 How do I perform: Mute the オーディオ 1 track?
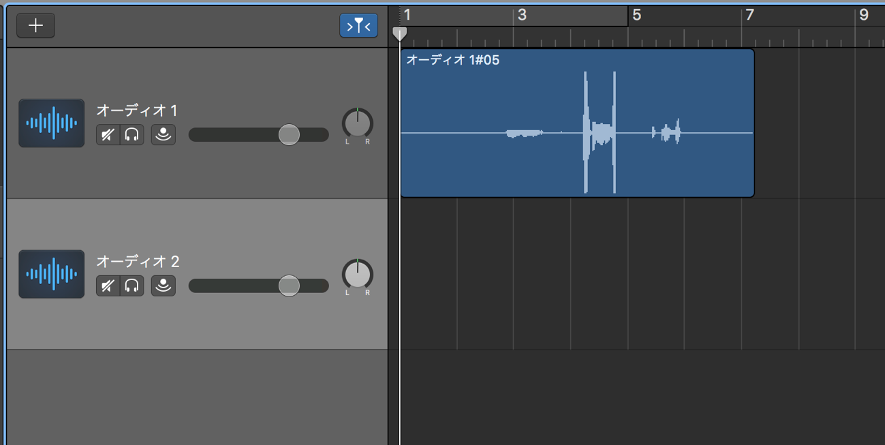(x=108, y=135)
